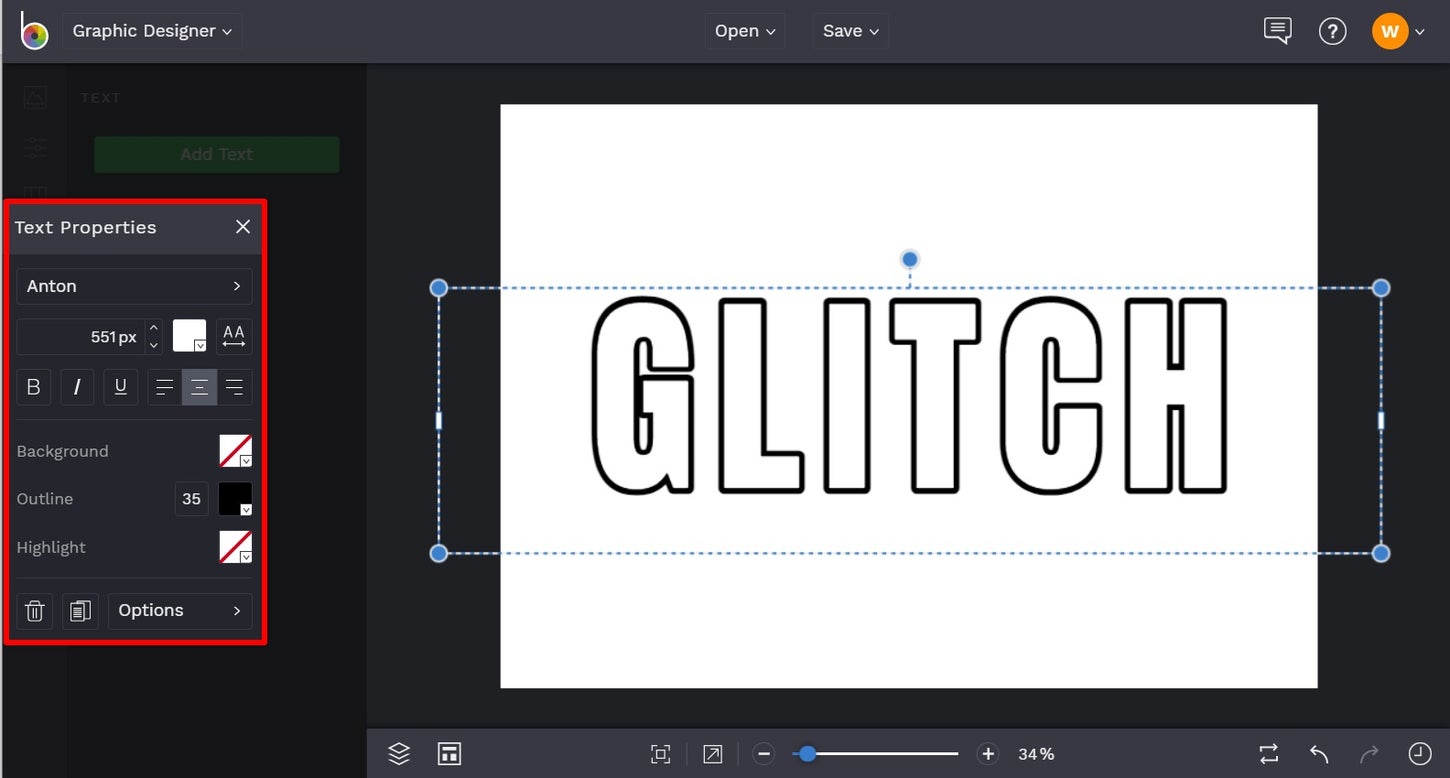
Task: Open the help question mark icon
Action: (x=1333, y=30)
